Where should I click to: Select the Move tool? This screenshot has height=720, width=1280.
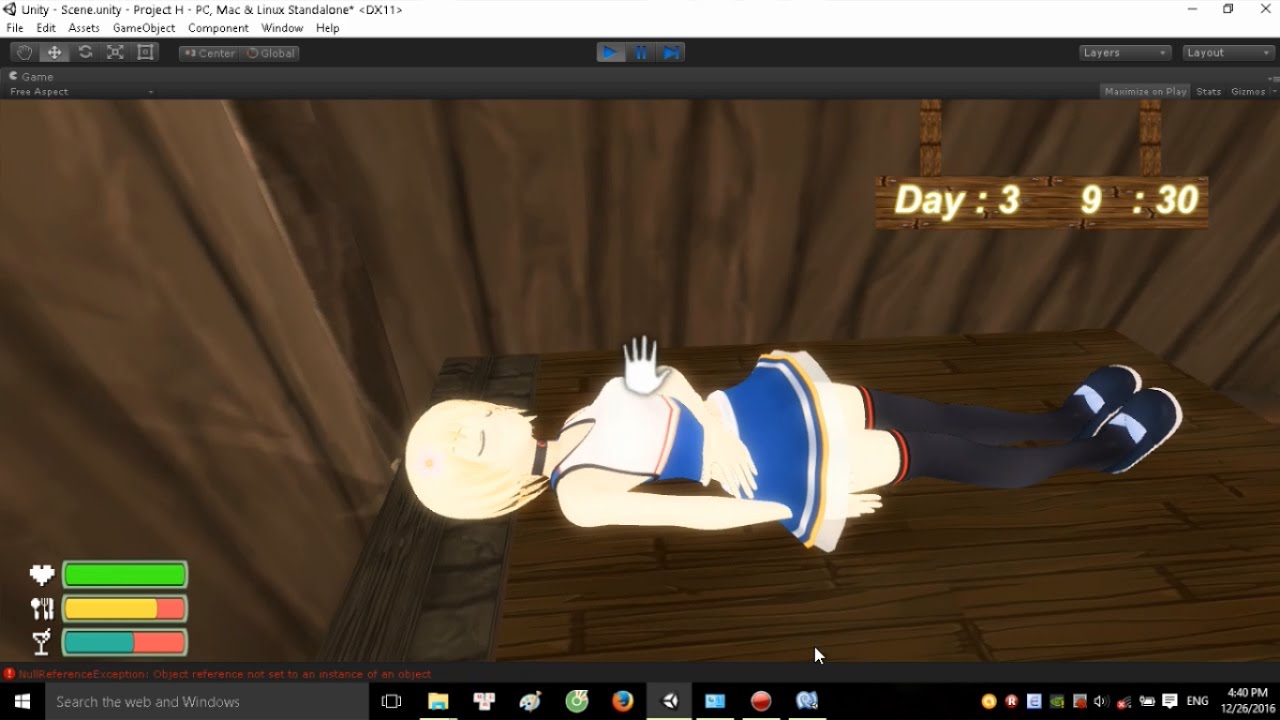pos(54,53)
